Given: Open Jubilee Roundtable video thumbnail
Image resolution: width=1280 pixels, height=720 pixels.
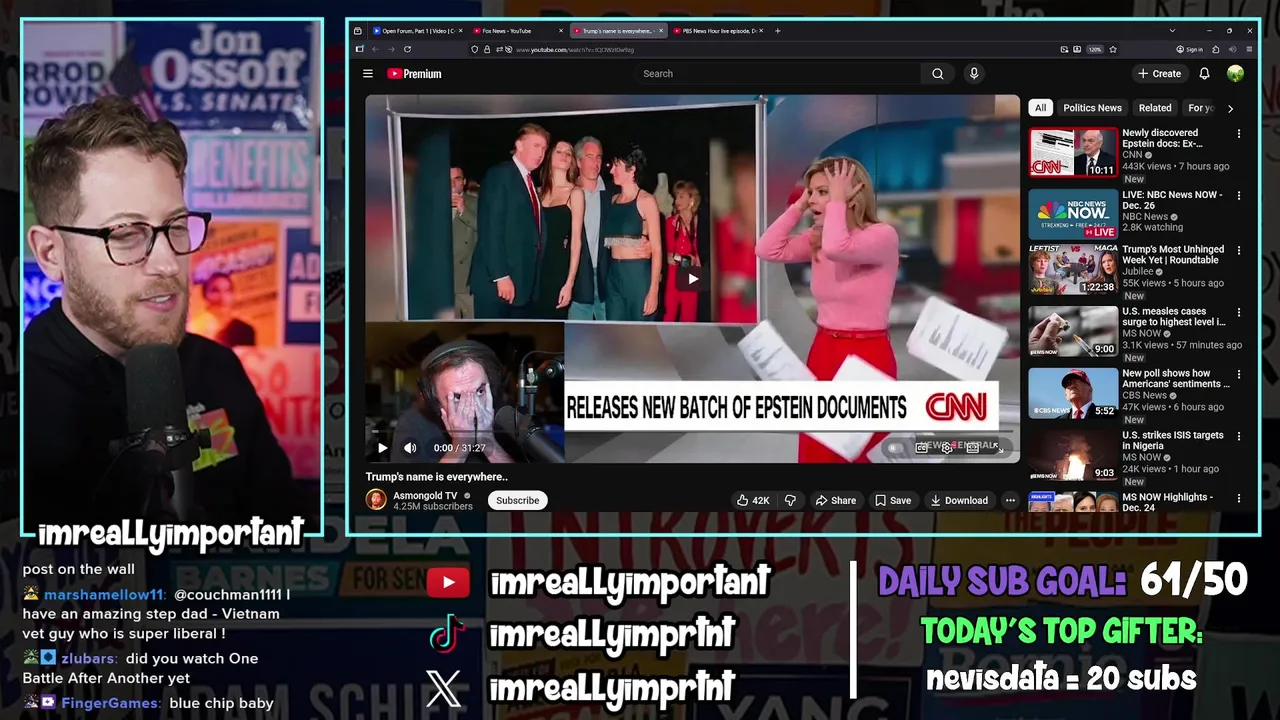Looking at the screenshot, I should coord(1073,270).
